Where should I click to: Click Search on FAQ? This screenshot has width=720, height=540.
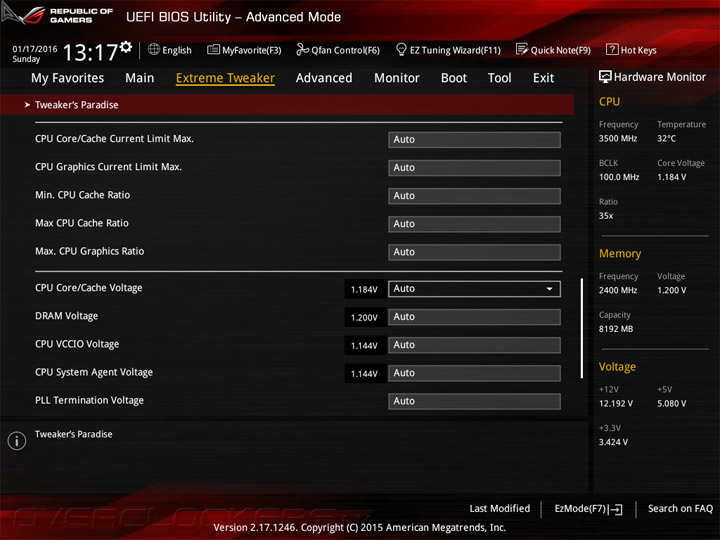pyautogui.click(x=680, y=509)
